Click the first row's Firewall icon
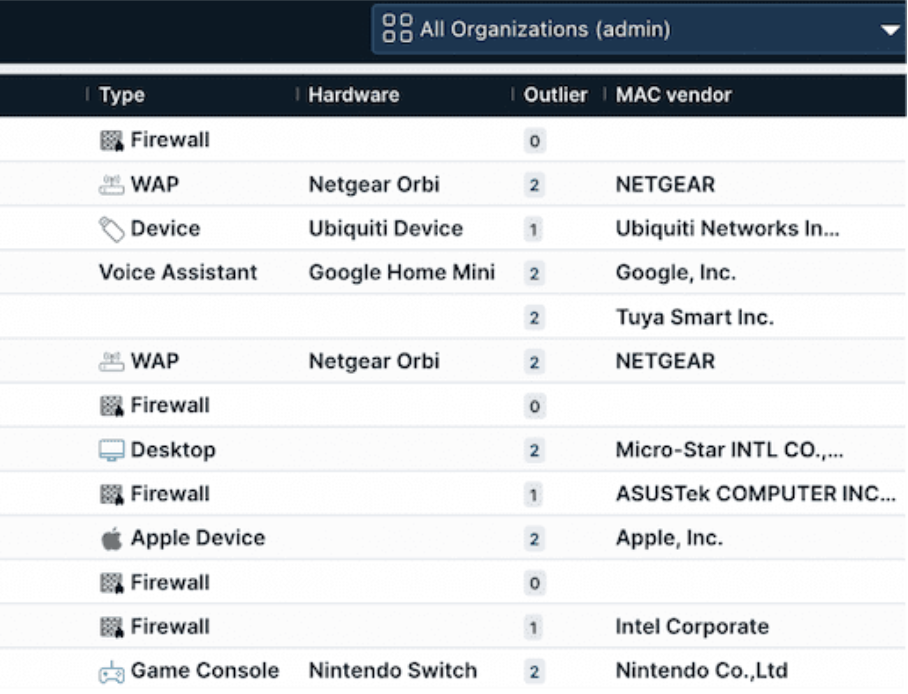Viewport: 908px width, 694px height. click(x=112, y=140)
